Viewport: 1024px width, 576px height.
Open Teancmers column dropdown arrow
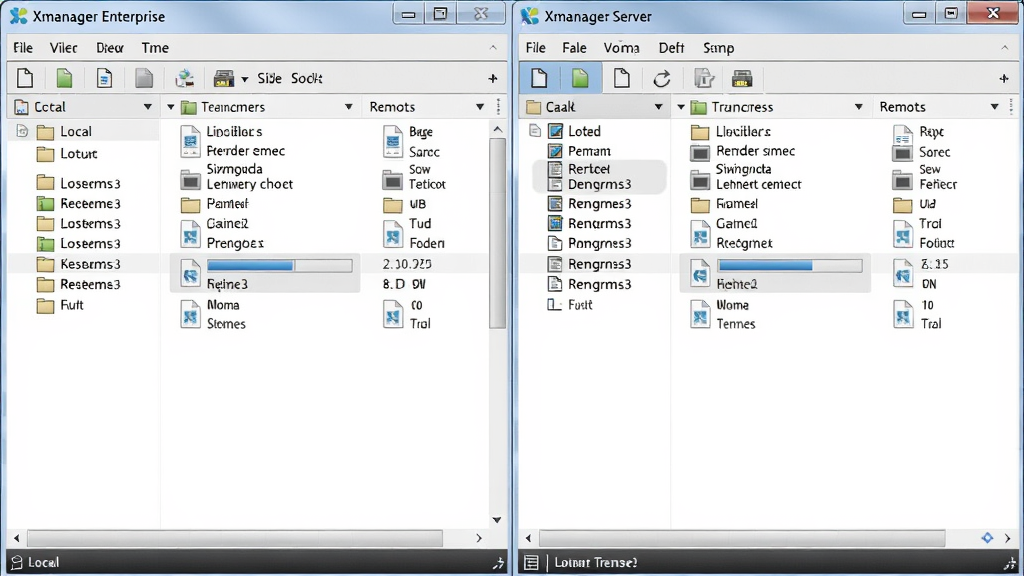pyautogui.click(x=349, y=107)
